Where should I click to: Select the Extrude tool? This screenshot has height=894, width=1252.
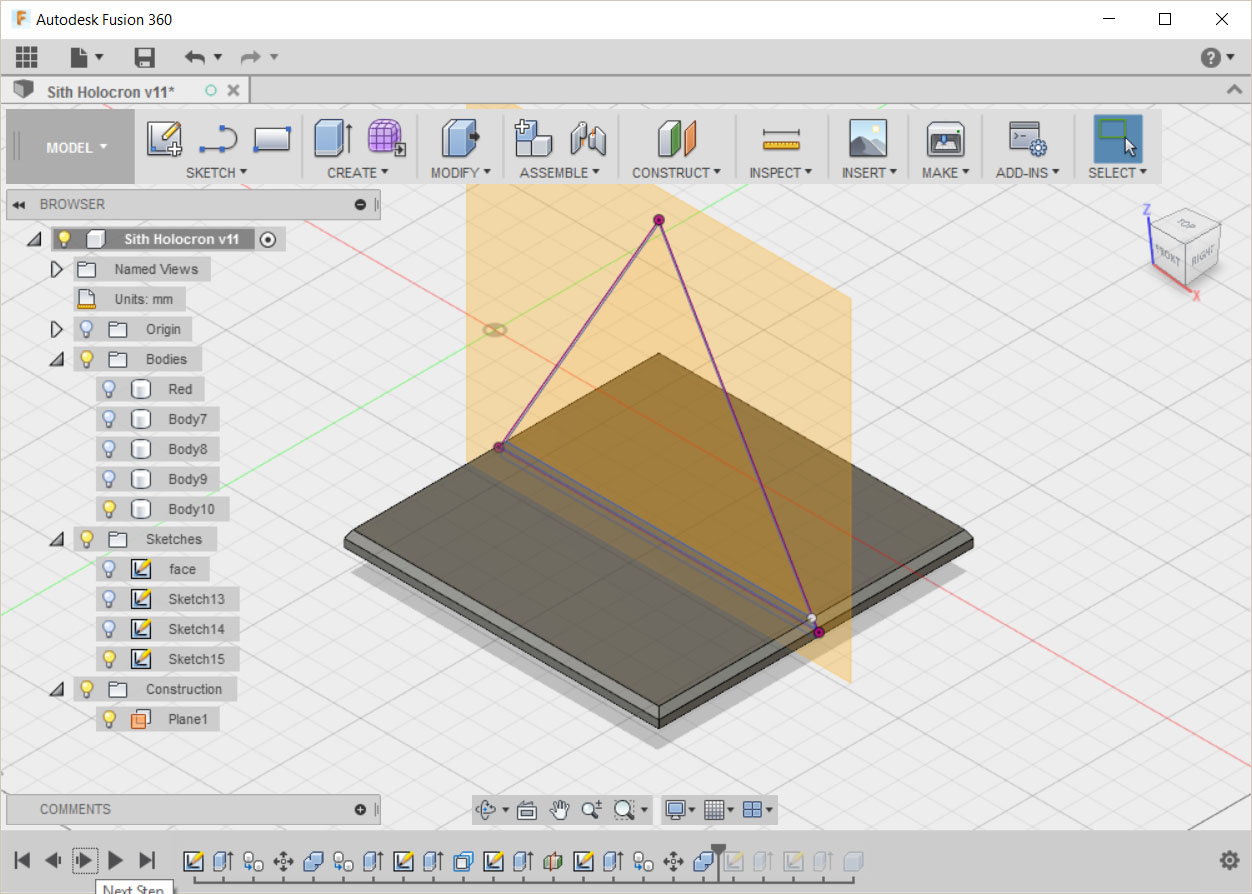333,138
